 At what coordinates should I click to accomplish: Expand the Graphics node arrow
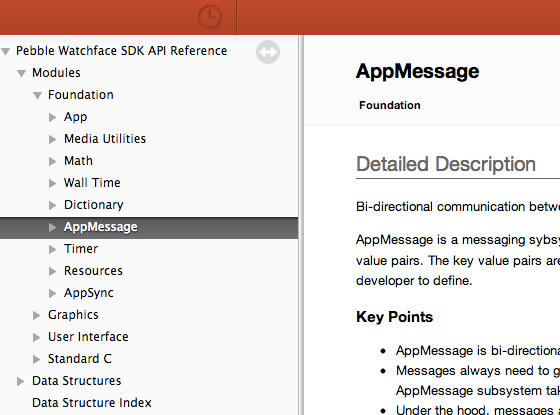coord(36,315)
